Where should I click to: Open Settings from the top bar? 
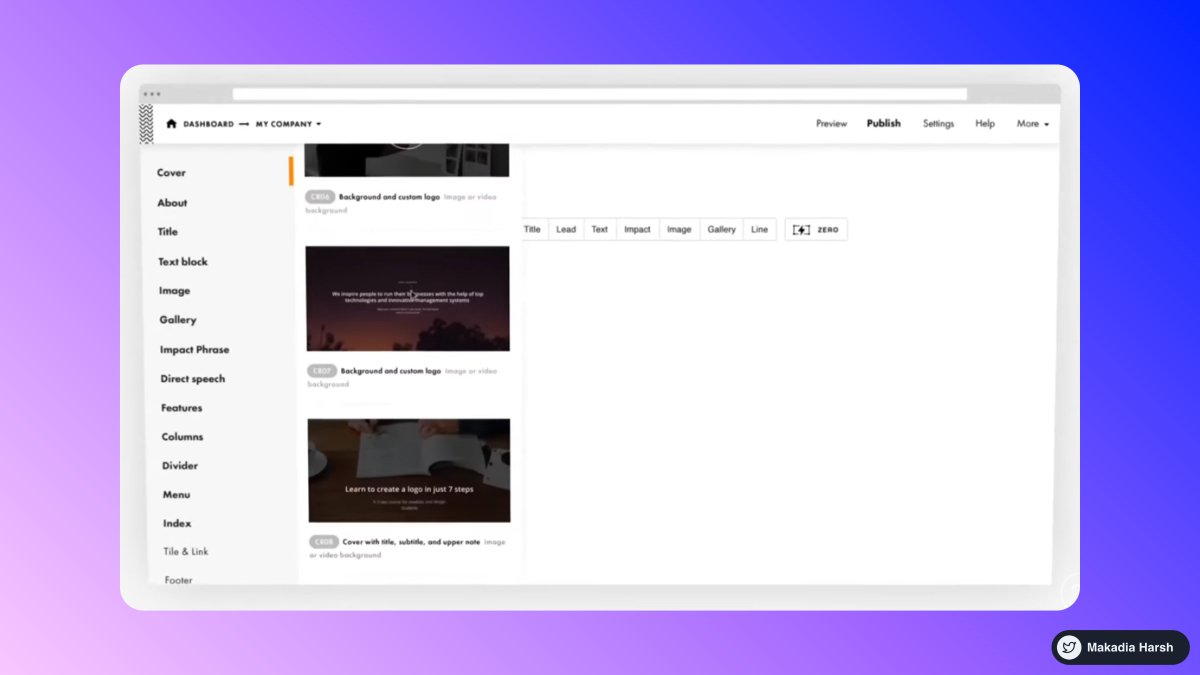click(938, 123)
